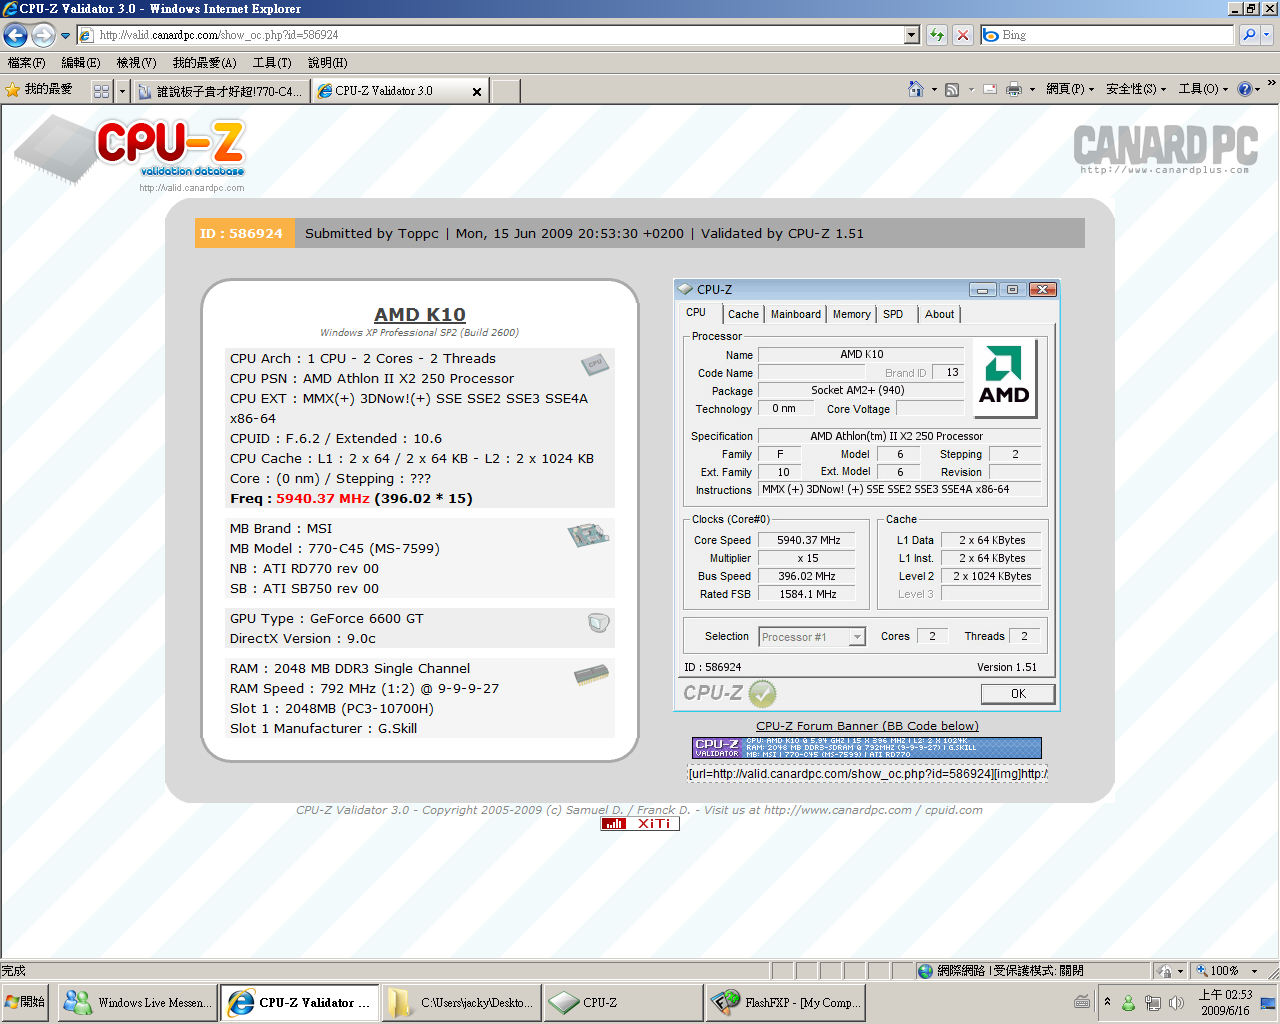The height and width of the screenshot is (1024, 1280).
Task: Select the SPD tab in CPU-Z image
Action: tap(893, 314)
